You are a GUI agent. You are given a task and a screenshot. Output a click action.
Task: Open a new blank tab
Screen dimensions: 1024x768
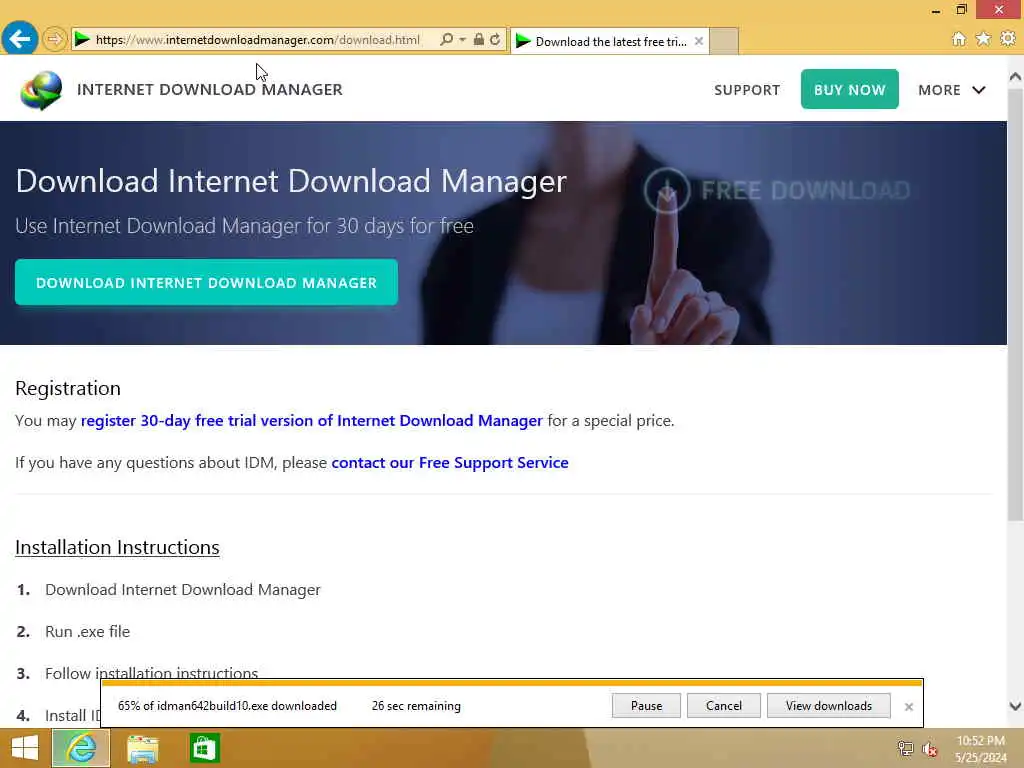724,41
